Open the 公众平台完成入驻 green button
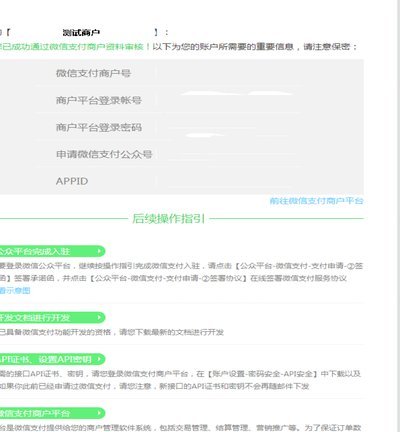 tap(52, 251)
